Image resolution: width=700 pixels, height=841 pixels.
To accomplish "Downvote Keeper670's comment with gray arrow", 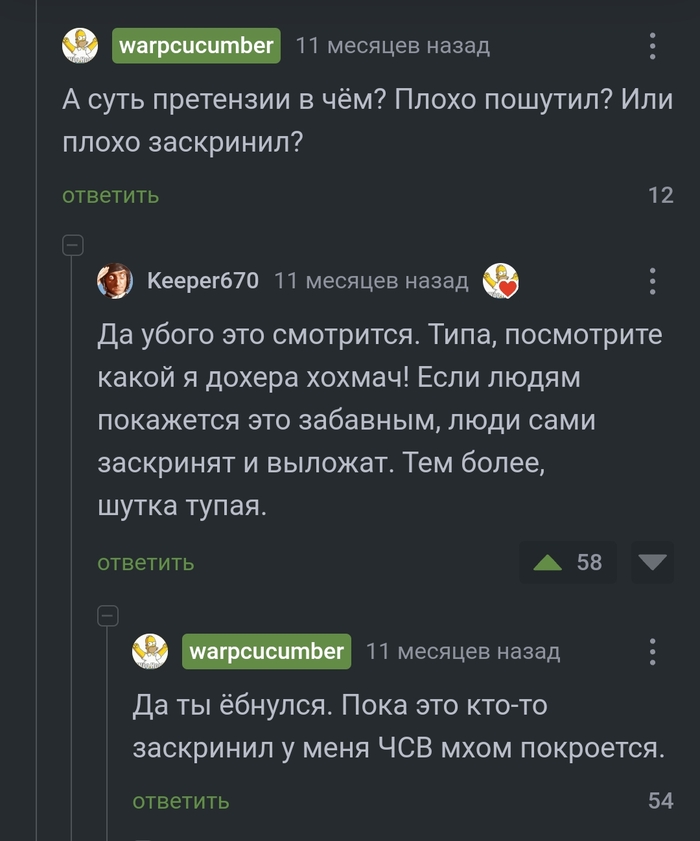I will (652, 563).
